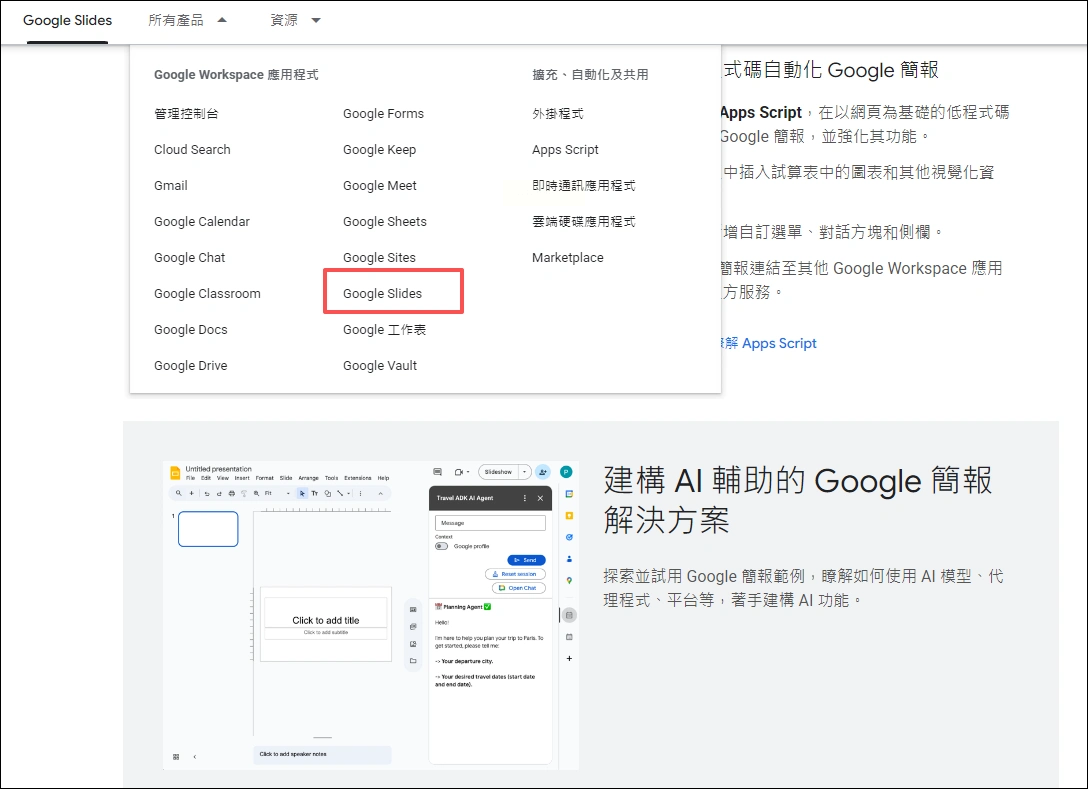
Task: Open 管理控制台 from products menu
Action: tap(186, 114)
